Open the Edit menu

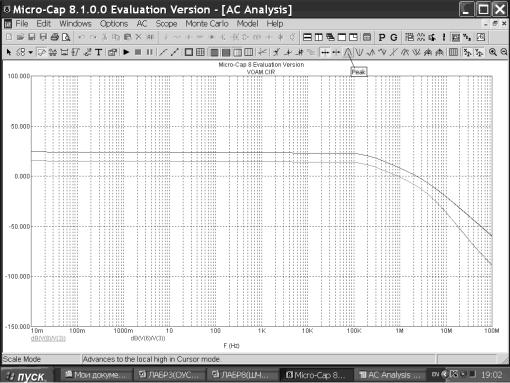[44, 24]
